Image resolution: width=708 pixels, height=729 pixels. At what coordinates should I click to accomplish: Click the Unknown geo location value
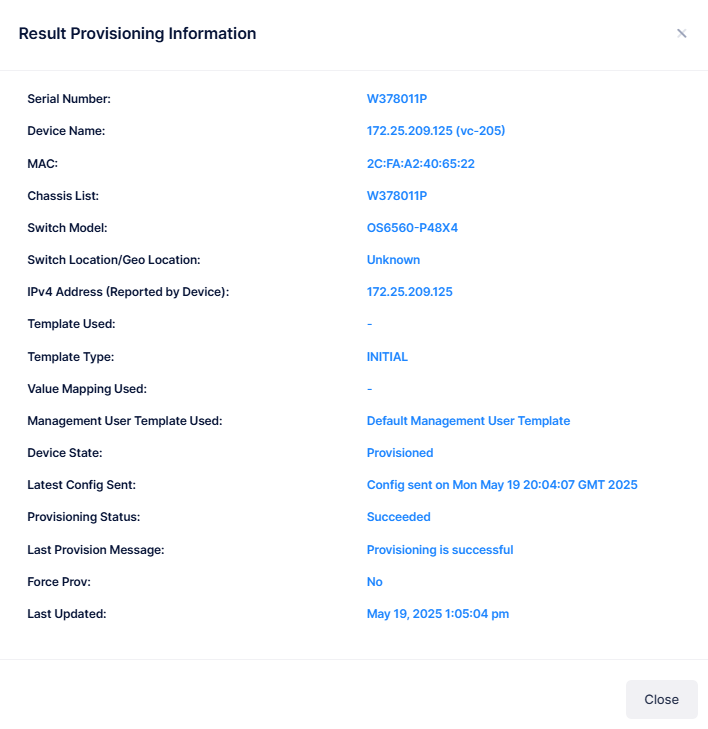(x=393, y=260)
